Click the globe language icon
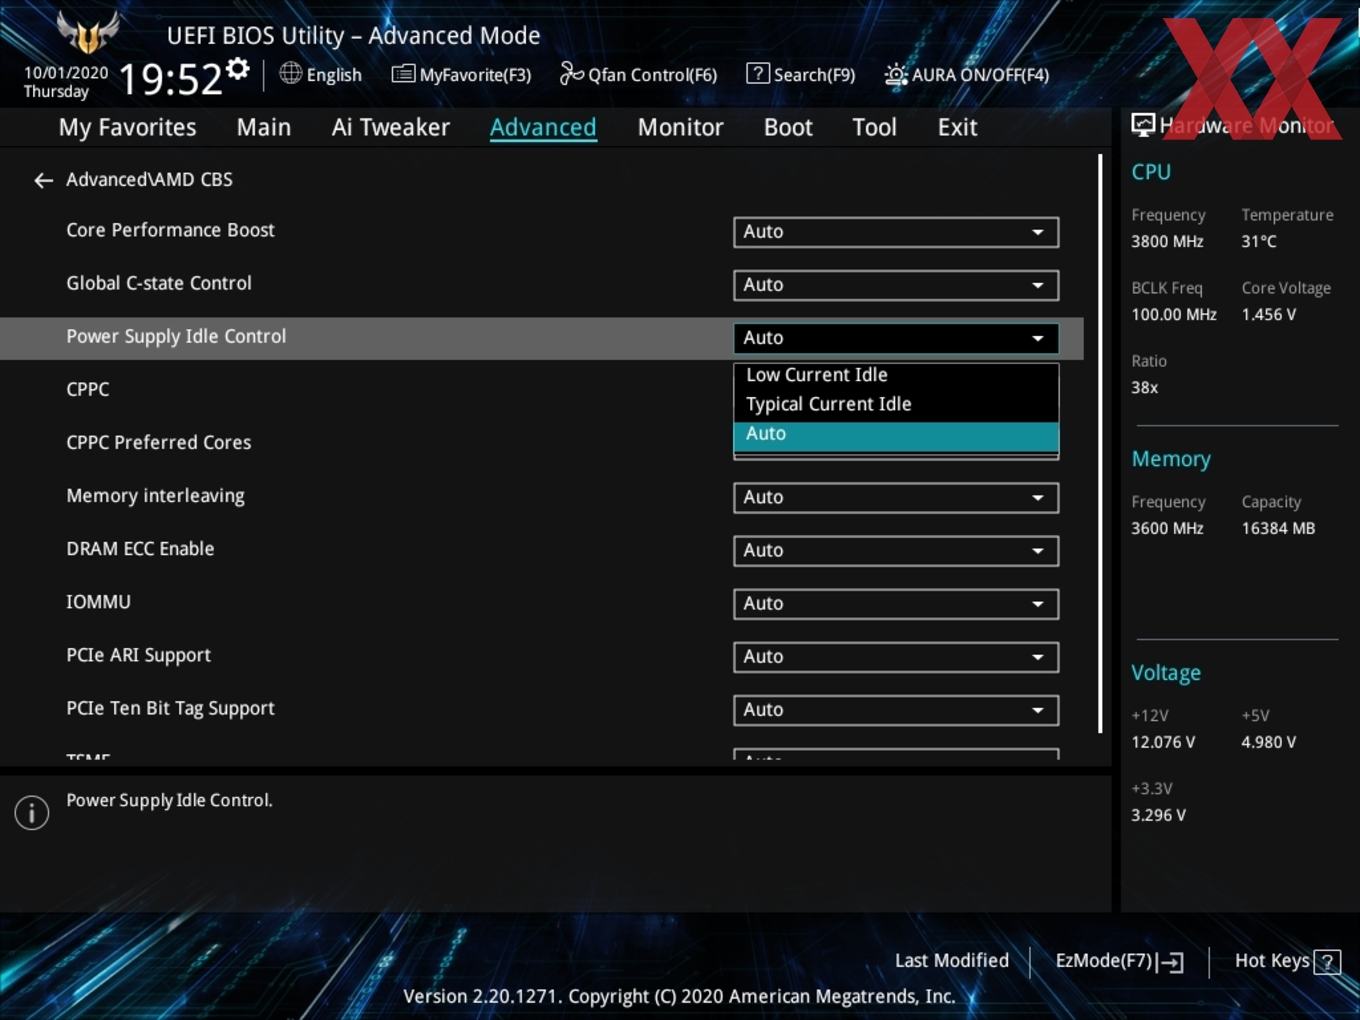Screen dimensions: 1360x1020 [x=290, y=73]
